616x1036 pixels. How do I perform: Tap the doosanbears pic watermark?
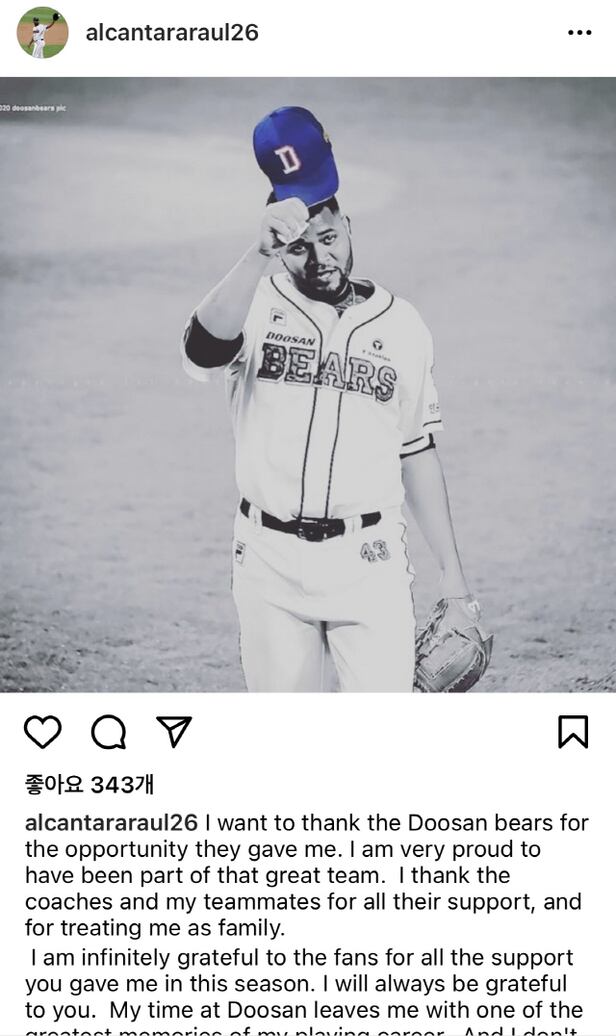(x=33, y=108)
